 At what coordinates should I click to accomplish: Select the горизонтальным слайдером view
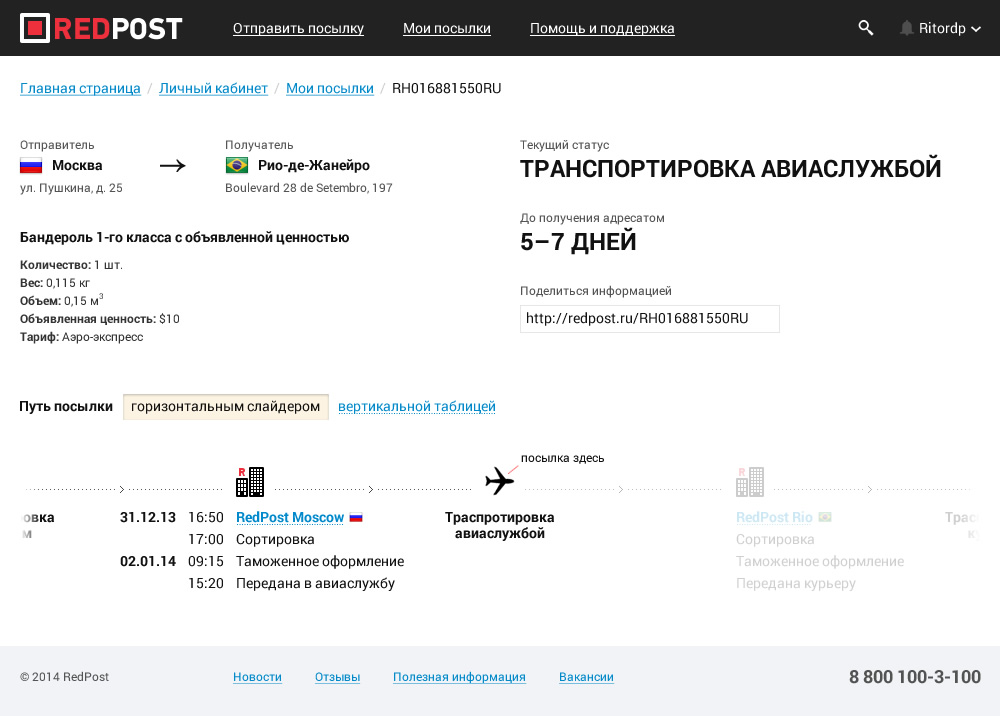click(x=226, y=407)
